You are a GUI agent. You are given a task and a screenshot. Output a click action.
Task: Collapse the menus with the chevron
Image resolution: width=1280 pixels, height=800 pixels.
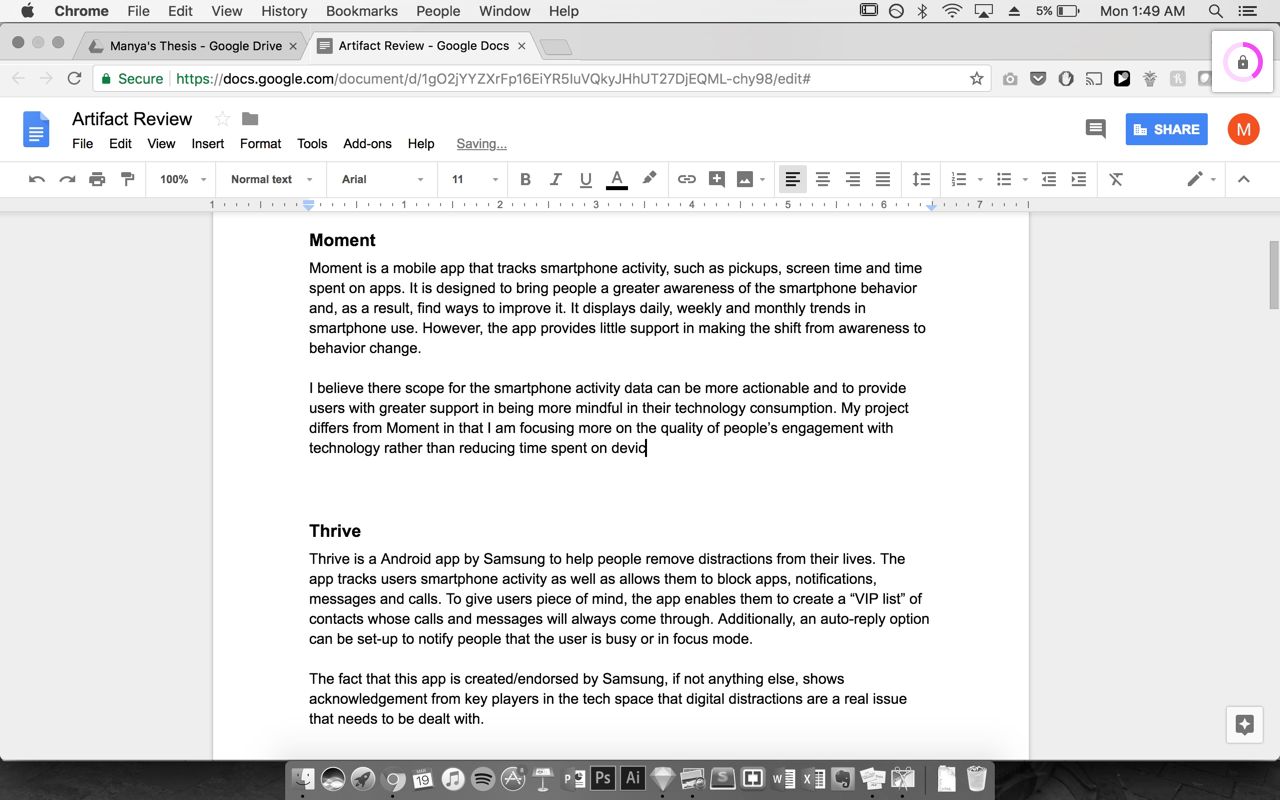tap(1244, 179)
